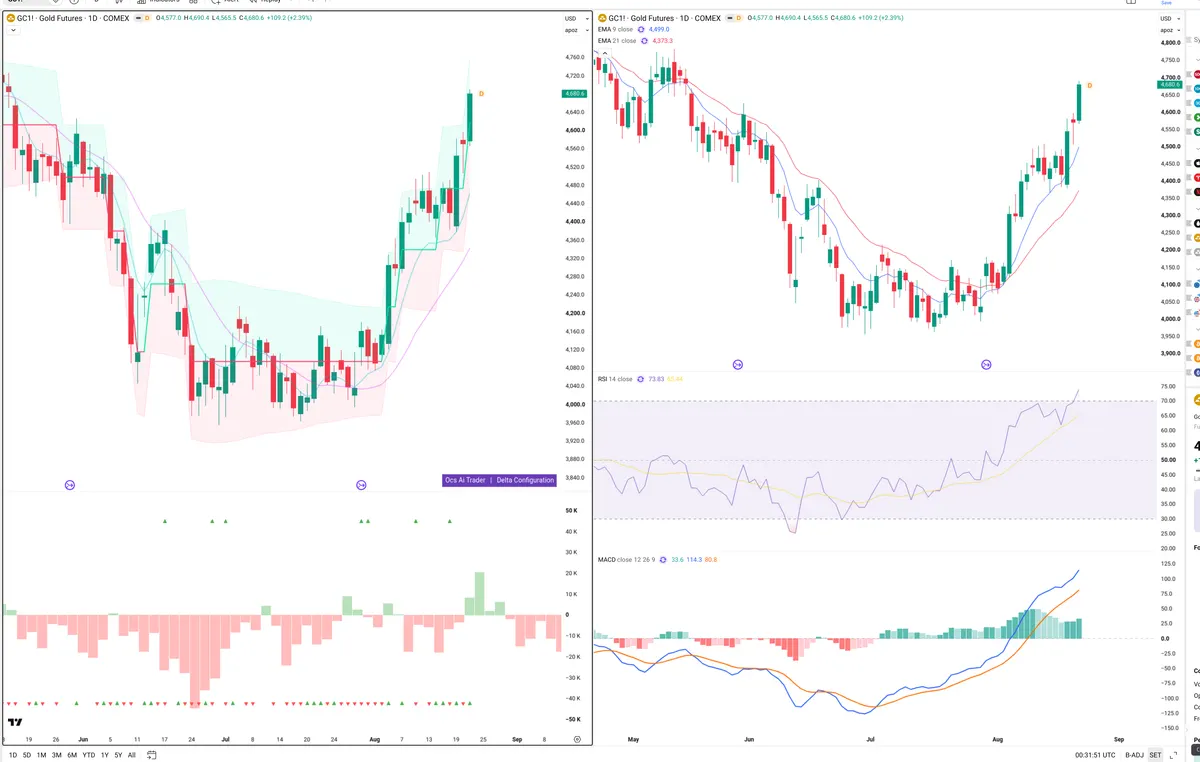Screen dimensions: 1200x762
Task: Click the fullscreen chart toggle icon at bottom right
Action: click(x=1173, y=755)
